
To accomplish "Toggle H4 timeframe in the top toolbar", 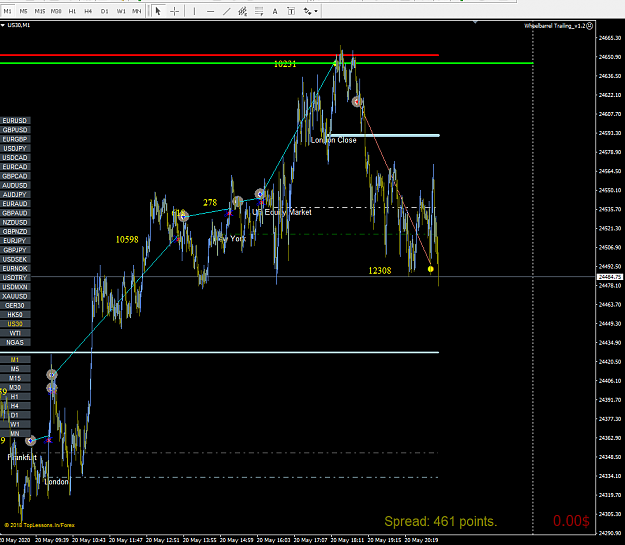I will (x=88, y=11).
